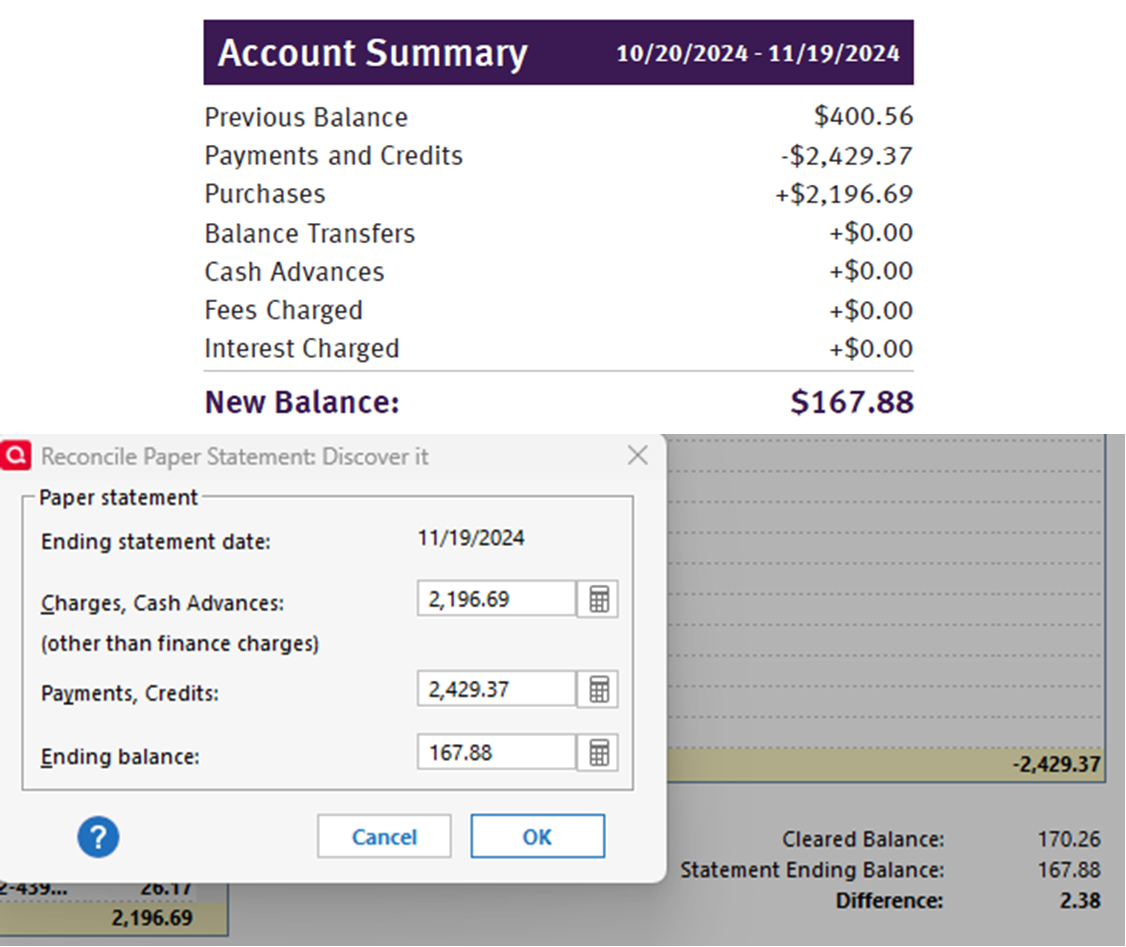Click the Cancel button
This screenshot has height=947, width=1126.
[x=384, y=836]
